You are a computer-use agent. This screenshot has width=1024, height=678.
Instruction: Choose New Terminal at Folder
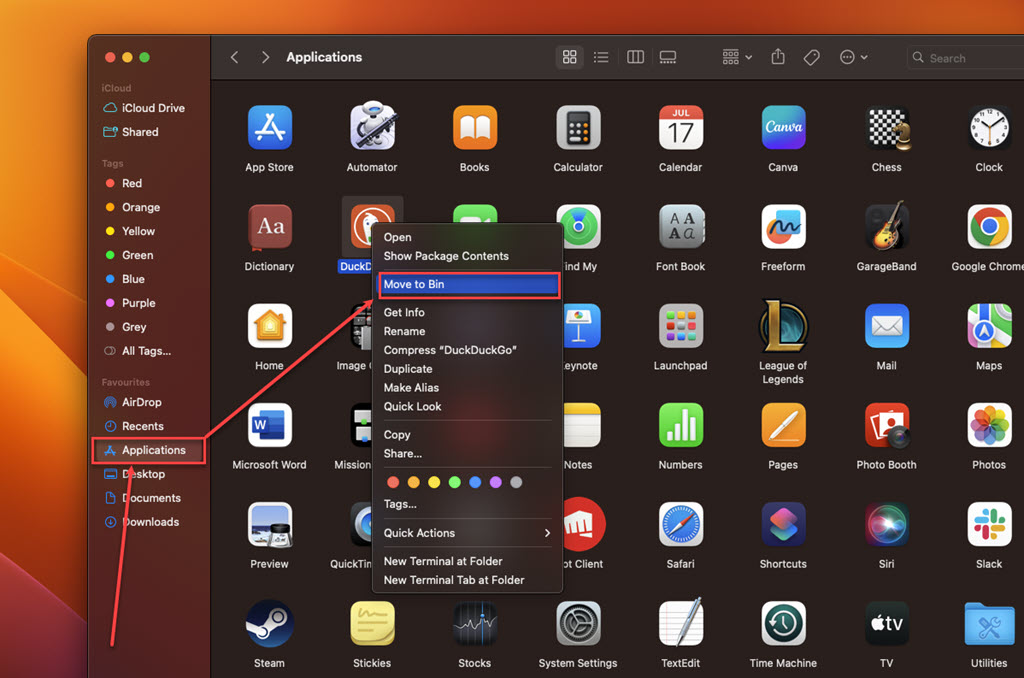click(x=467, y=561)
